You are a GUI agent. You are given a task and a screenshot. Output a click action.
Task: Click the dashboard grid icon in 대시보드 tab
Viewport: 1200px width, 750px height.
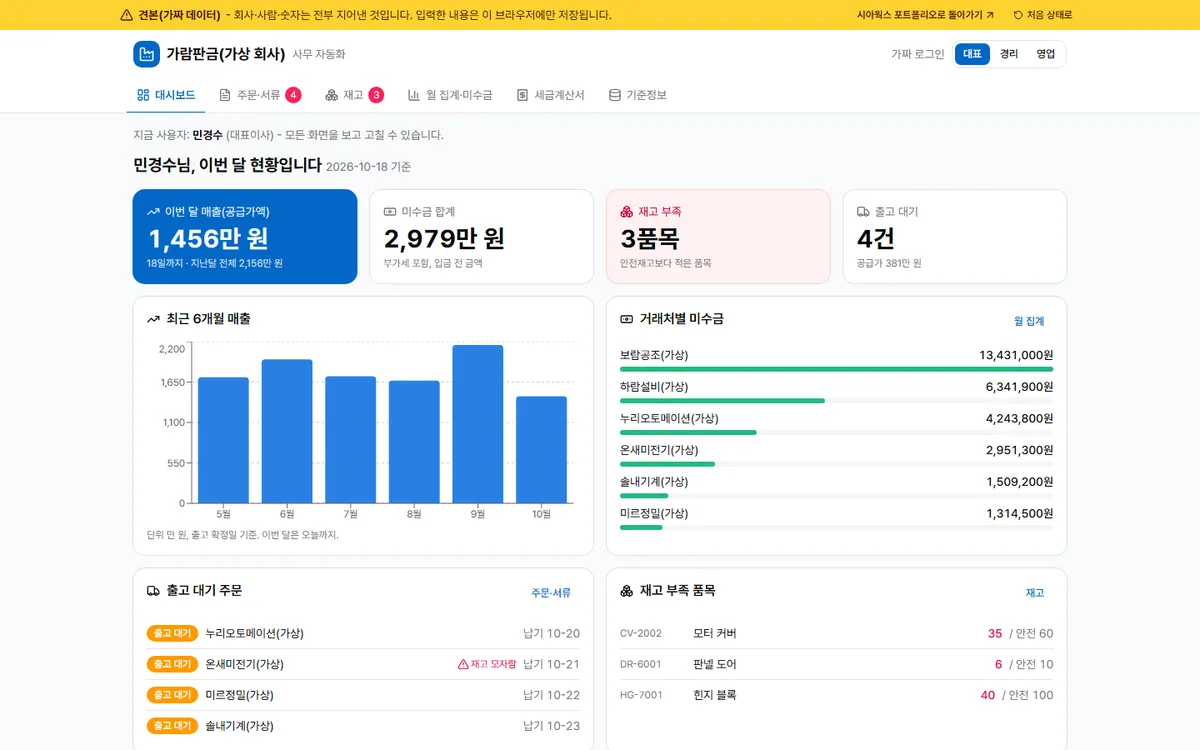[x=143, y=95]
